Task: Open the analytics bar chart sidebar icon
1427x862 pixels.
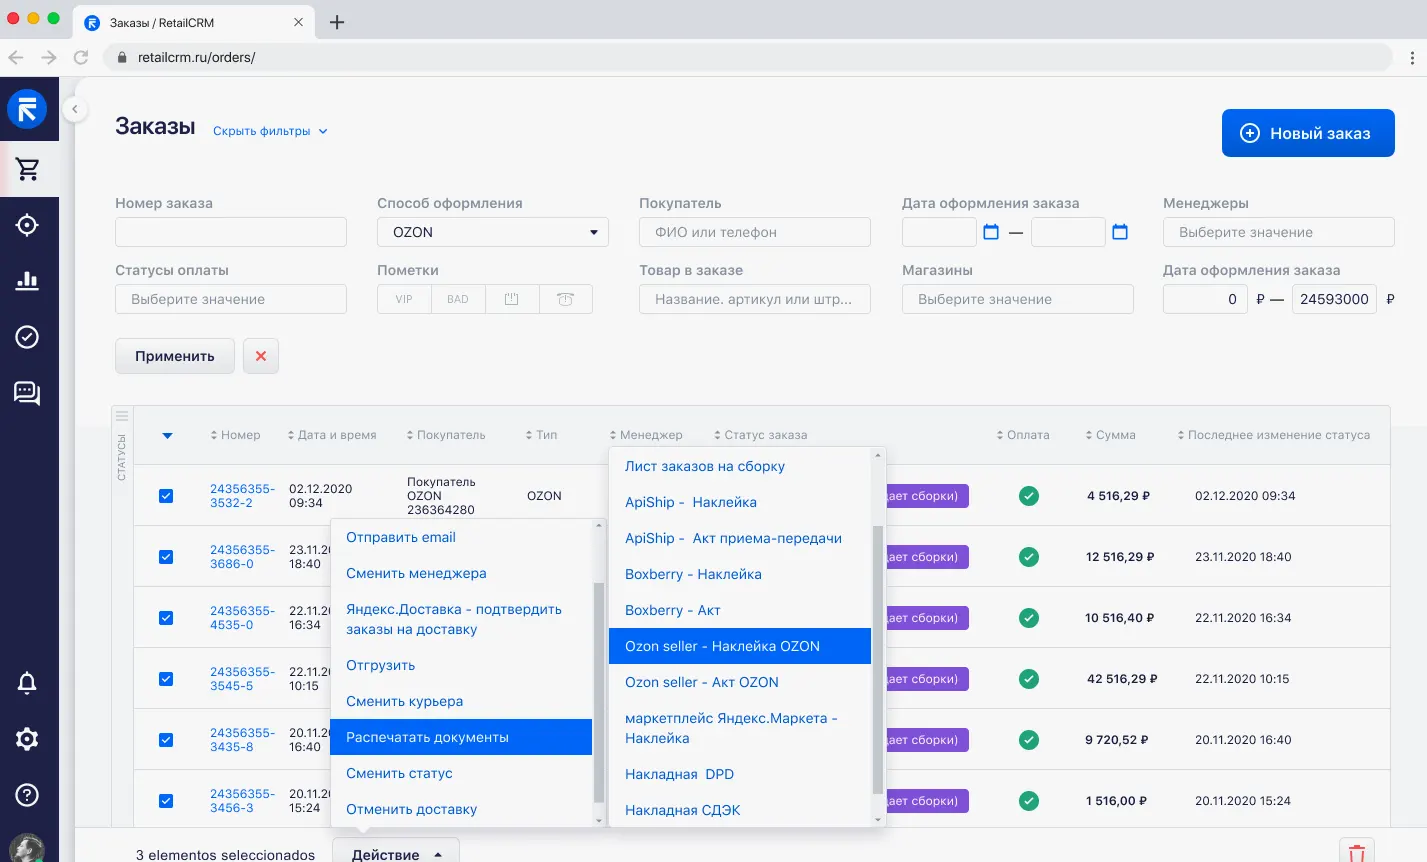Action: [x=27, y=281]
